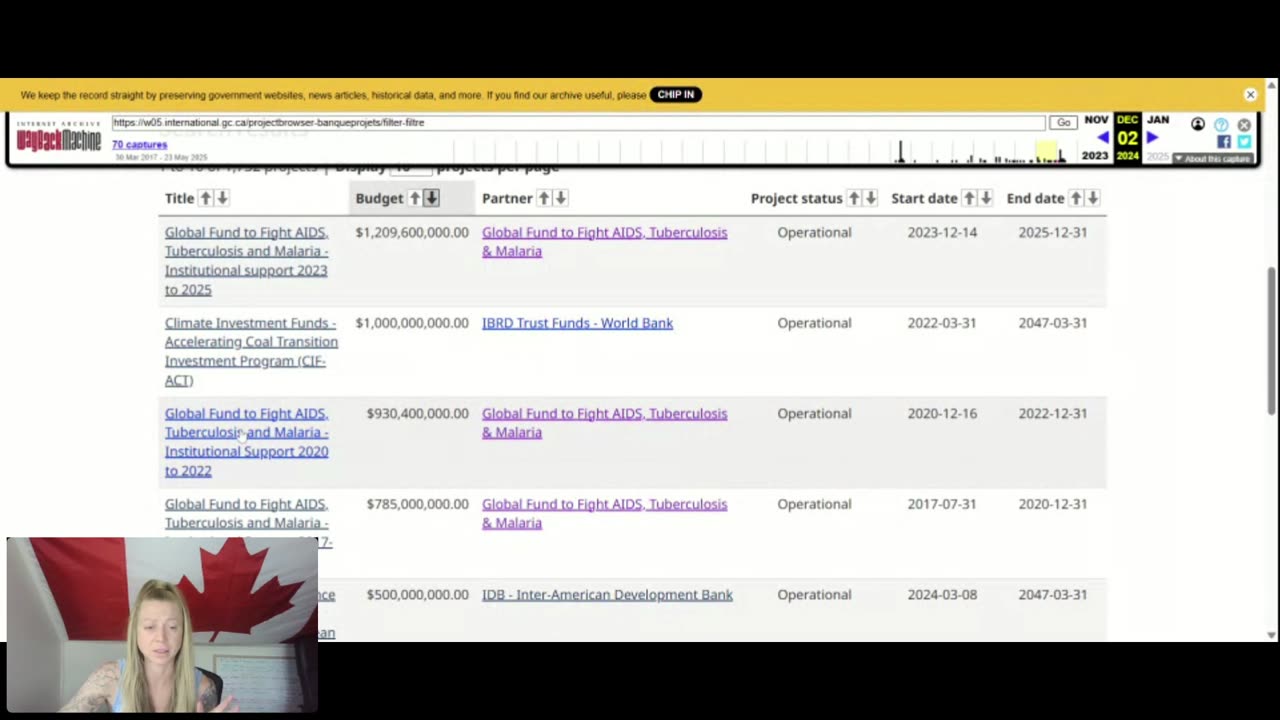
Task: Open IDB - Inter-American Development Bank link
Action: (607, 594)
